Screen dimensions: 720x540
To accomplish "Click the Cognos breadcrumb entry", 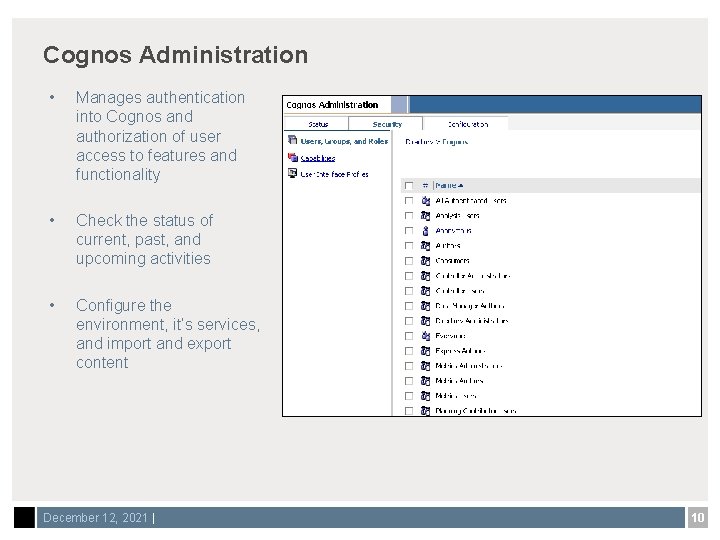I will point(455,142).
